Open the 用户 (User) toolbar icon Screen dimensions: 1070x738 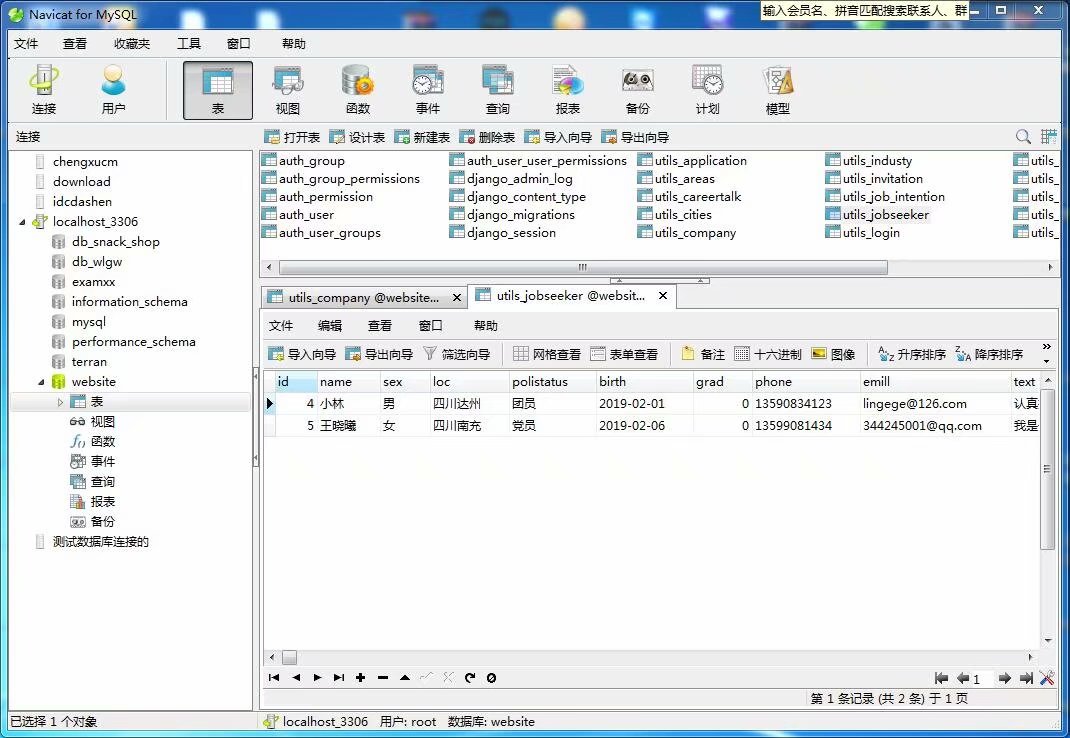[x=113, y=89]
